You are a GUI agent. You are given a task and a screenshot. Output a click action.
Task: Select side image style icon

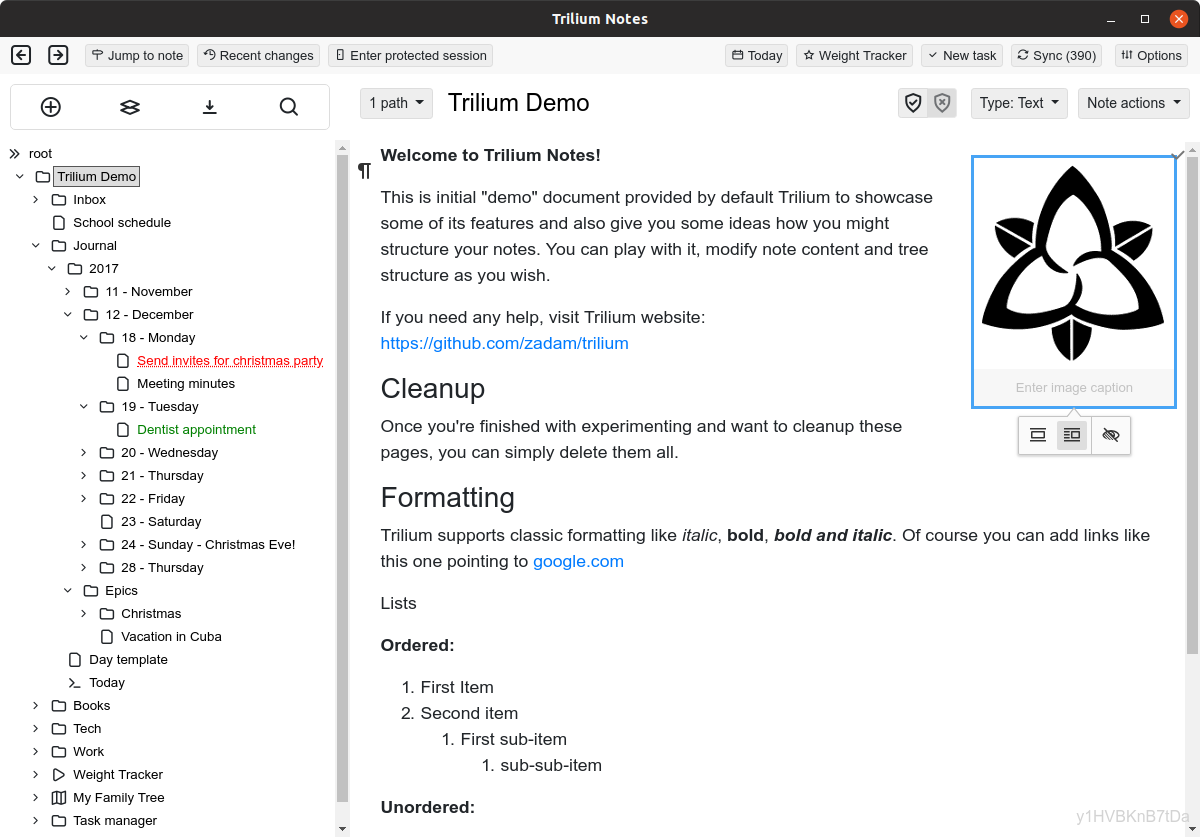point(1072,435)
